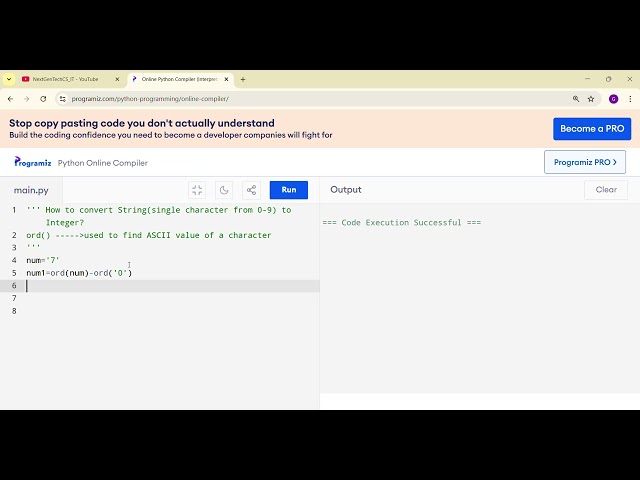Click the Stop copy pasting code headline
The height and width of the screenshot is (480, 640).
click(x=142, y=123)
